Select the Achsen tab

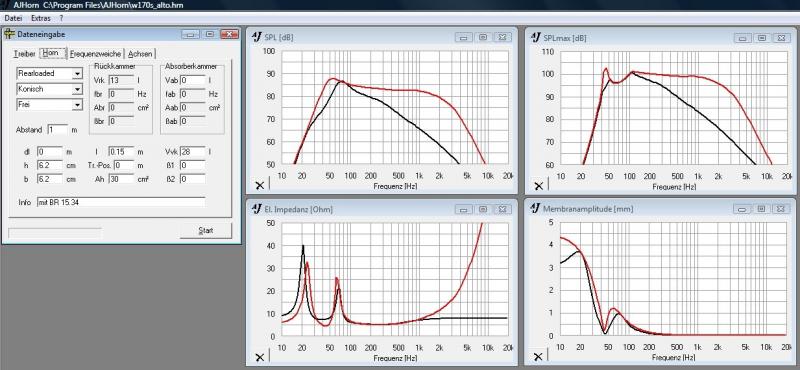(x=140, y=54)
